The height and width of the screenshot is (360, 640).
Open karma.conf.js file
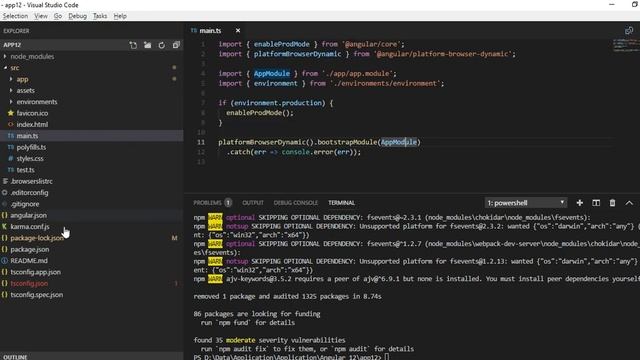coord(30,227)
